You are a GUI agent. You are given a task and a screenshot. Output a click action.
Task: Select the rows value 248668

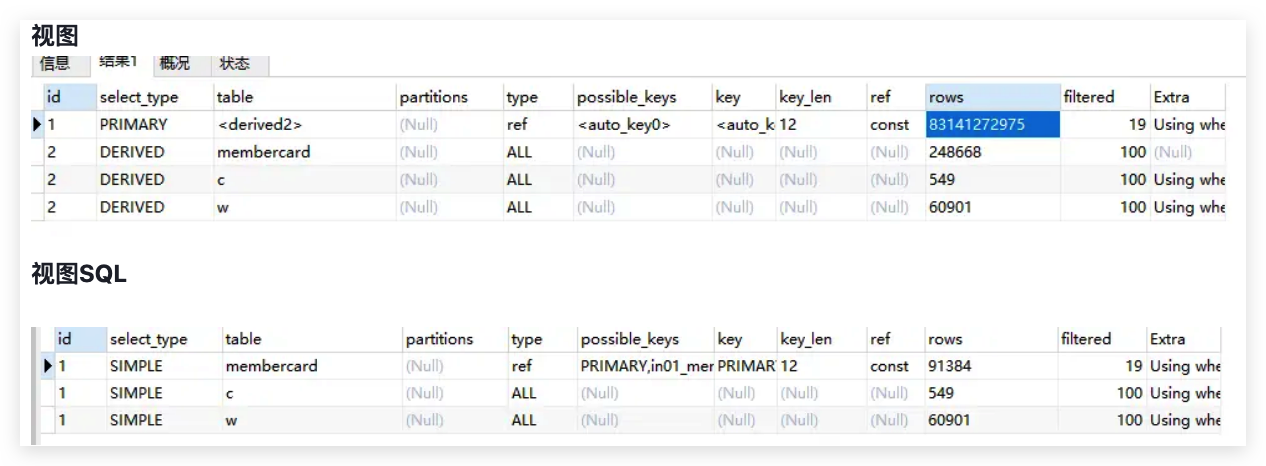click(992, 152)
